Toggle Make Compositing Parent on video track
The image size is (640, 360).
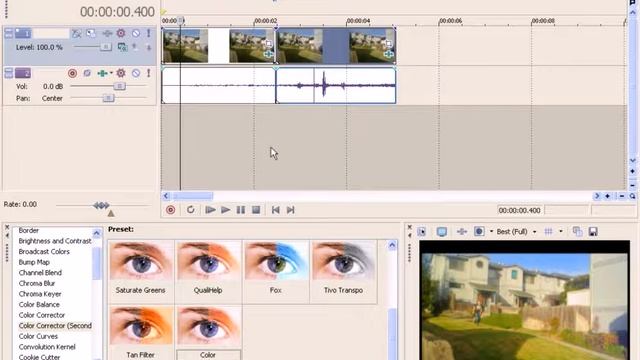(134, 47)
